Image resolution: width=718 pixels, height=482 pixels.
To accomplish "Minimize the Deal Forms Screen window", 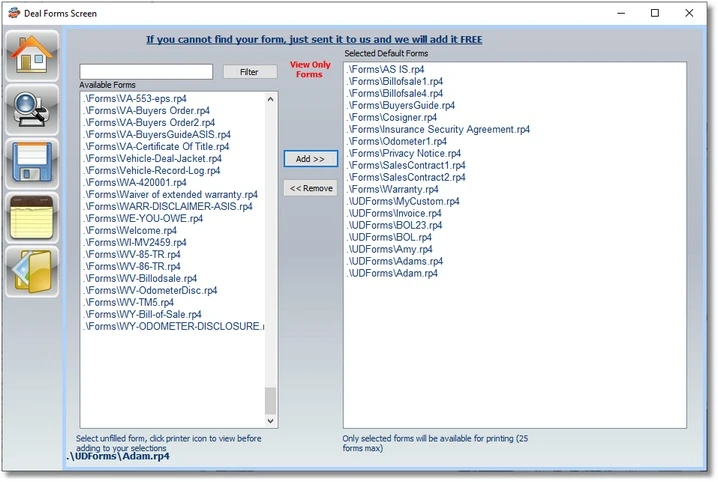I will (621, 13).
